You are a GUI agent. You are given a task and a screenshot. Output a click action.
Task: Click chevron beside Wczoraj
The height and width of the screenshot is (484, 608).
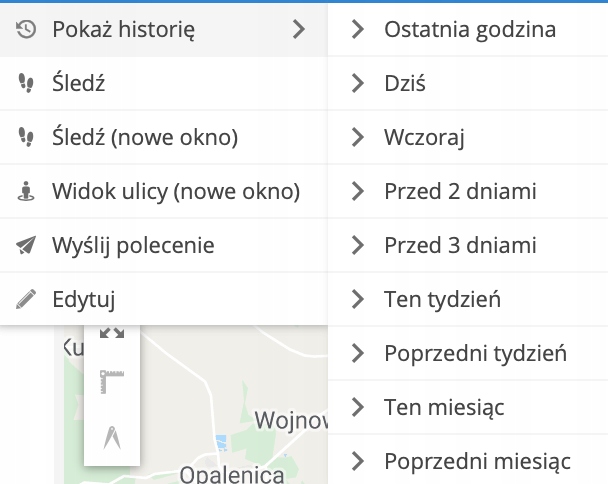click(358, 137)
